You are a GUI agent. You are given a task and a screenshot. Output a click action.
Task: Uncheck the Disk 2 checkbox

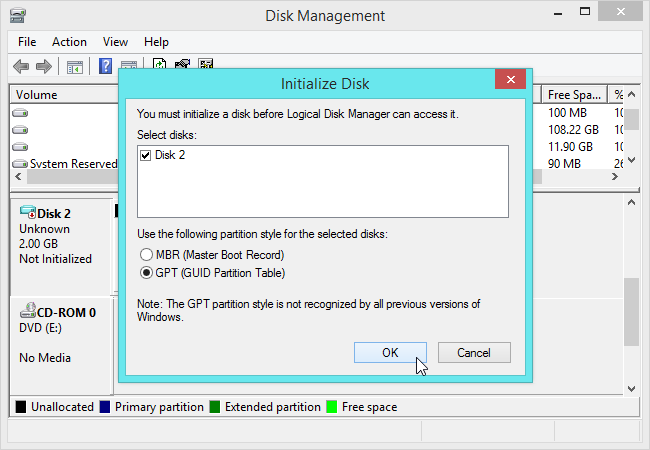(147, 155)
